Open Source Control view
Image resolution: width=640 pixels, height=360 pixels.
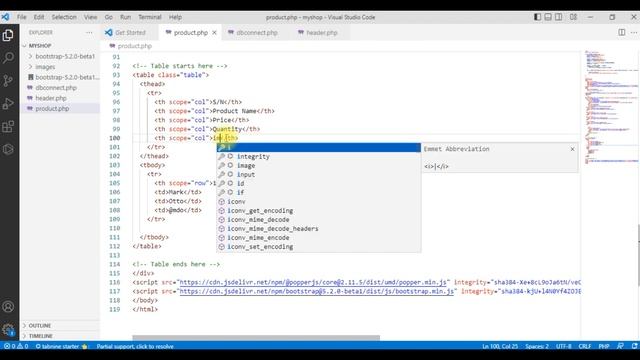pyautogui.click(x=8, y=80)
